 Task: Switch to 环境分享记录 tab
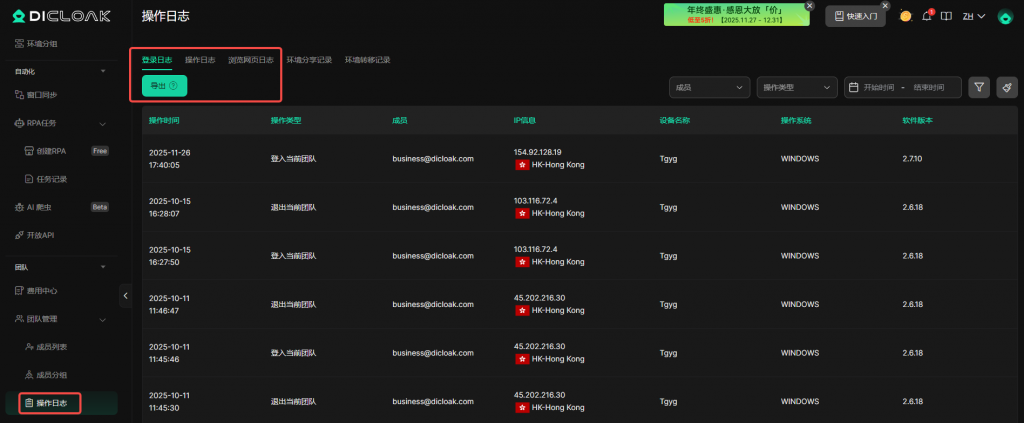[x=309, y=60]
